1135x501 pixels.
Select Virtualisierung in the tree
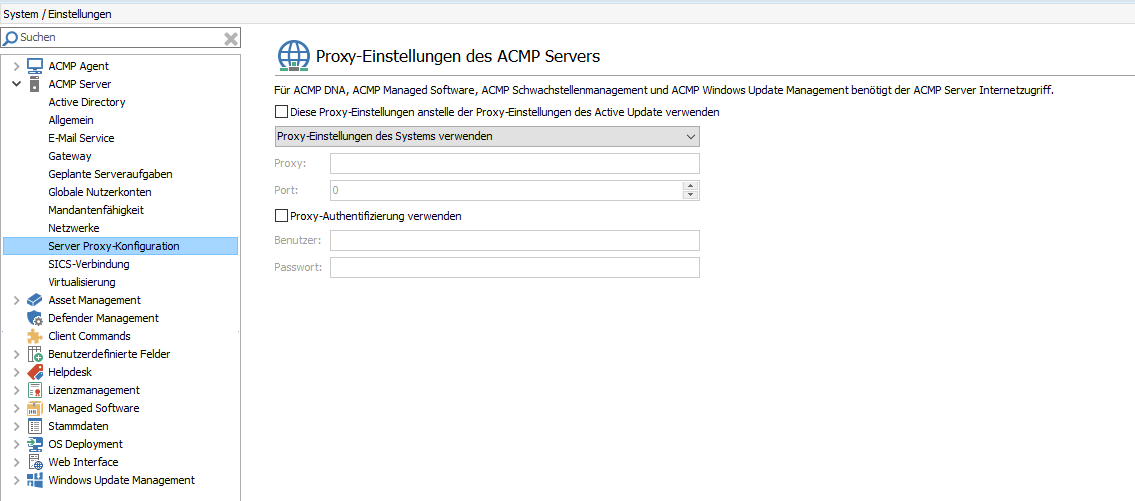[x=82, y=282]
